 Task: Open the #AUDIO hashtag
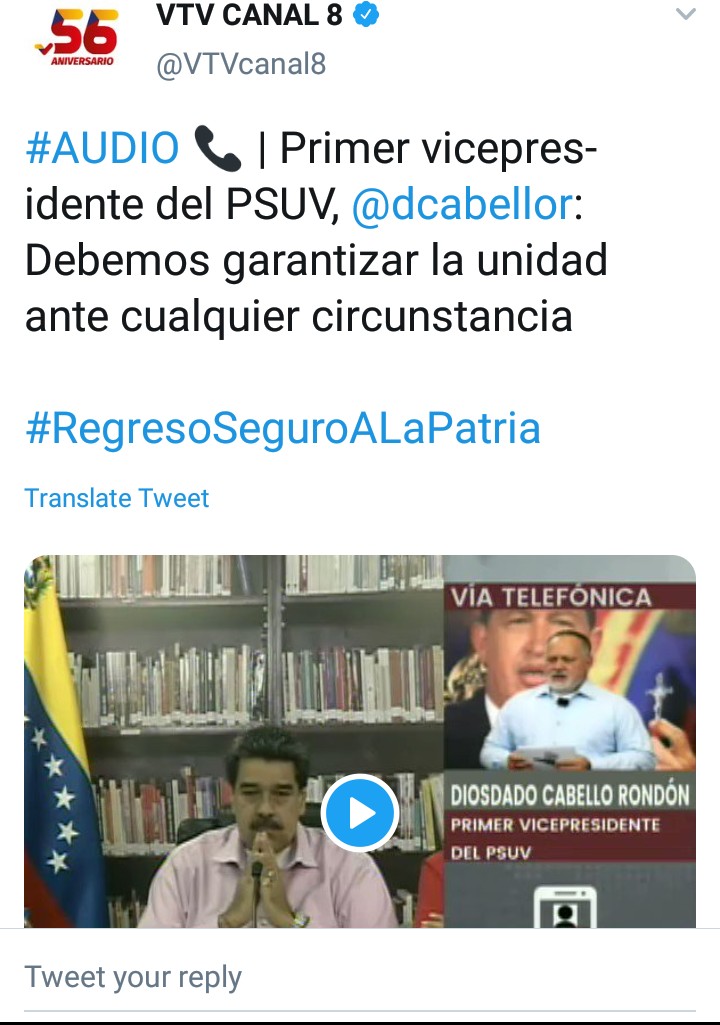[102, 148]
